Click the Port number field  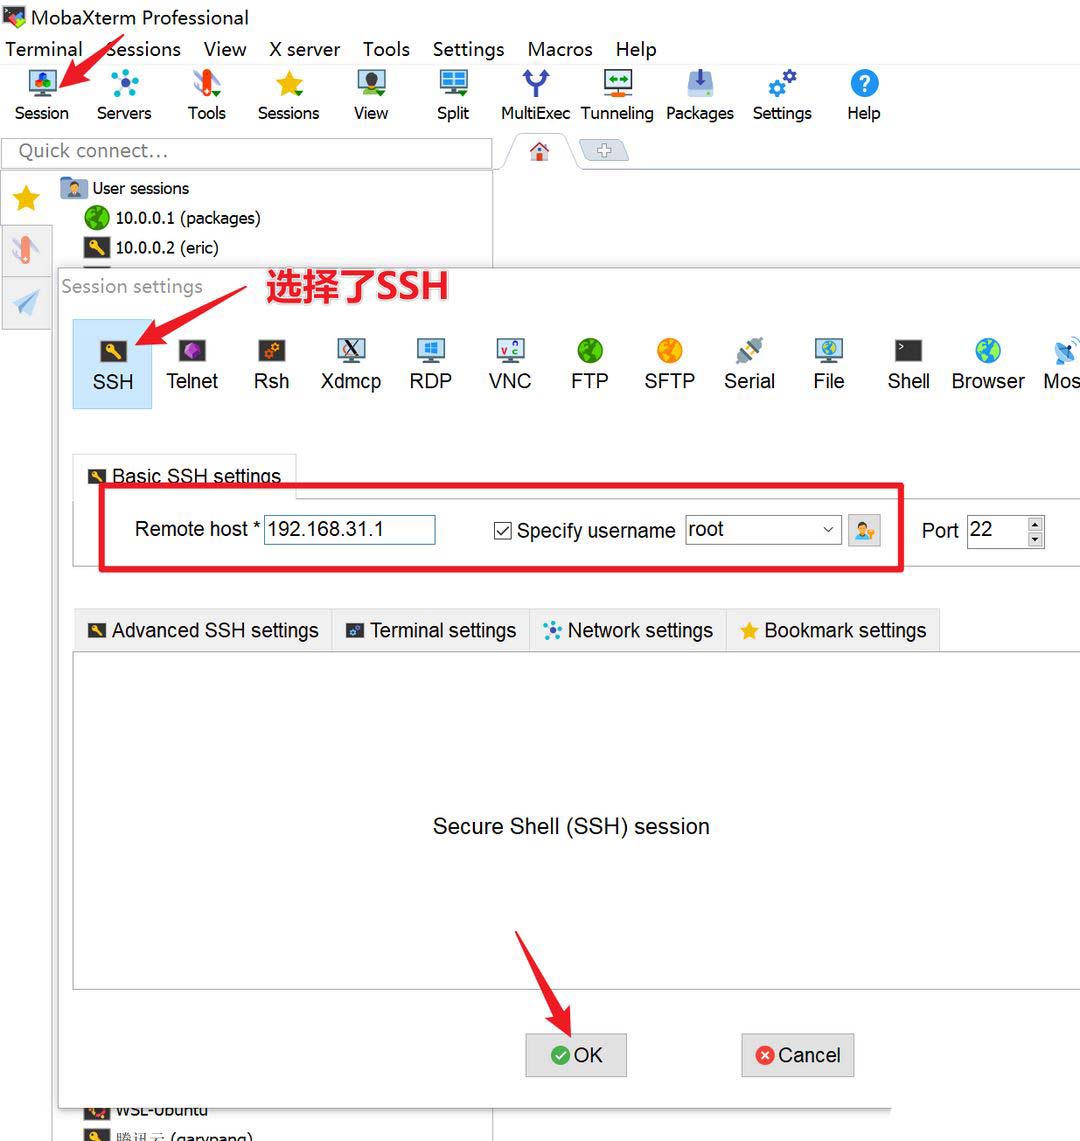(x=997, y=530)
